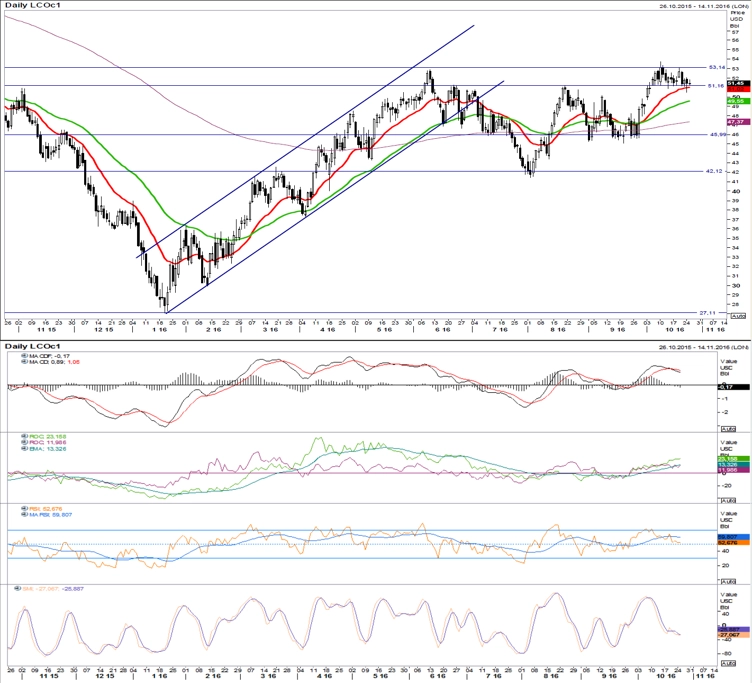Click the 53.14 horizontal level label
Viewport: 752px width, 683px height.
point(717,67)
